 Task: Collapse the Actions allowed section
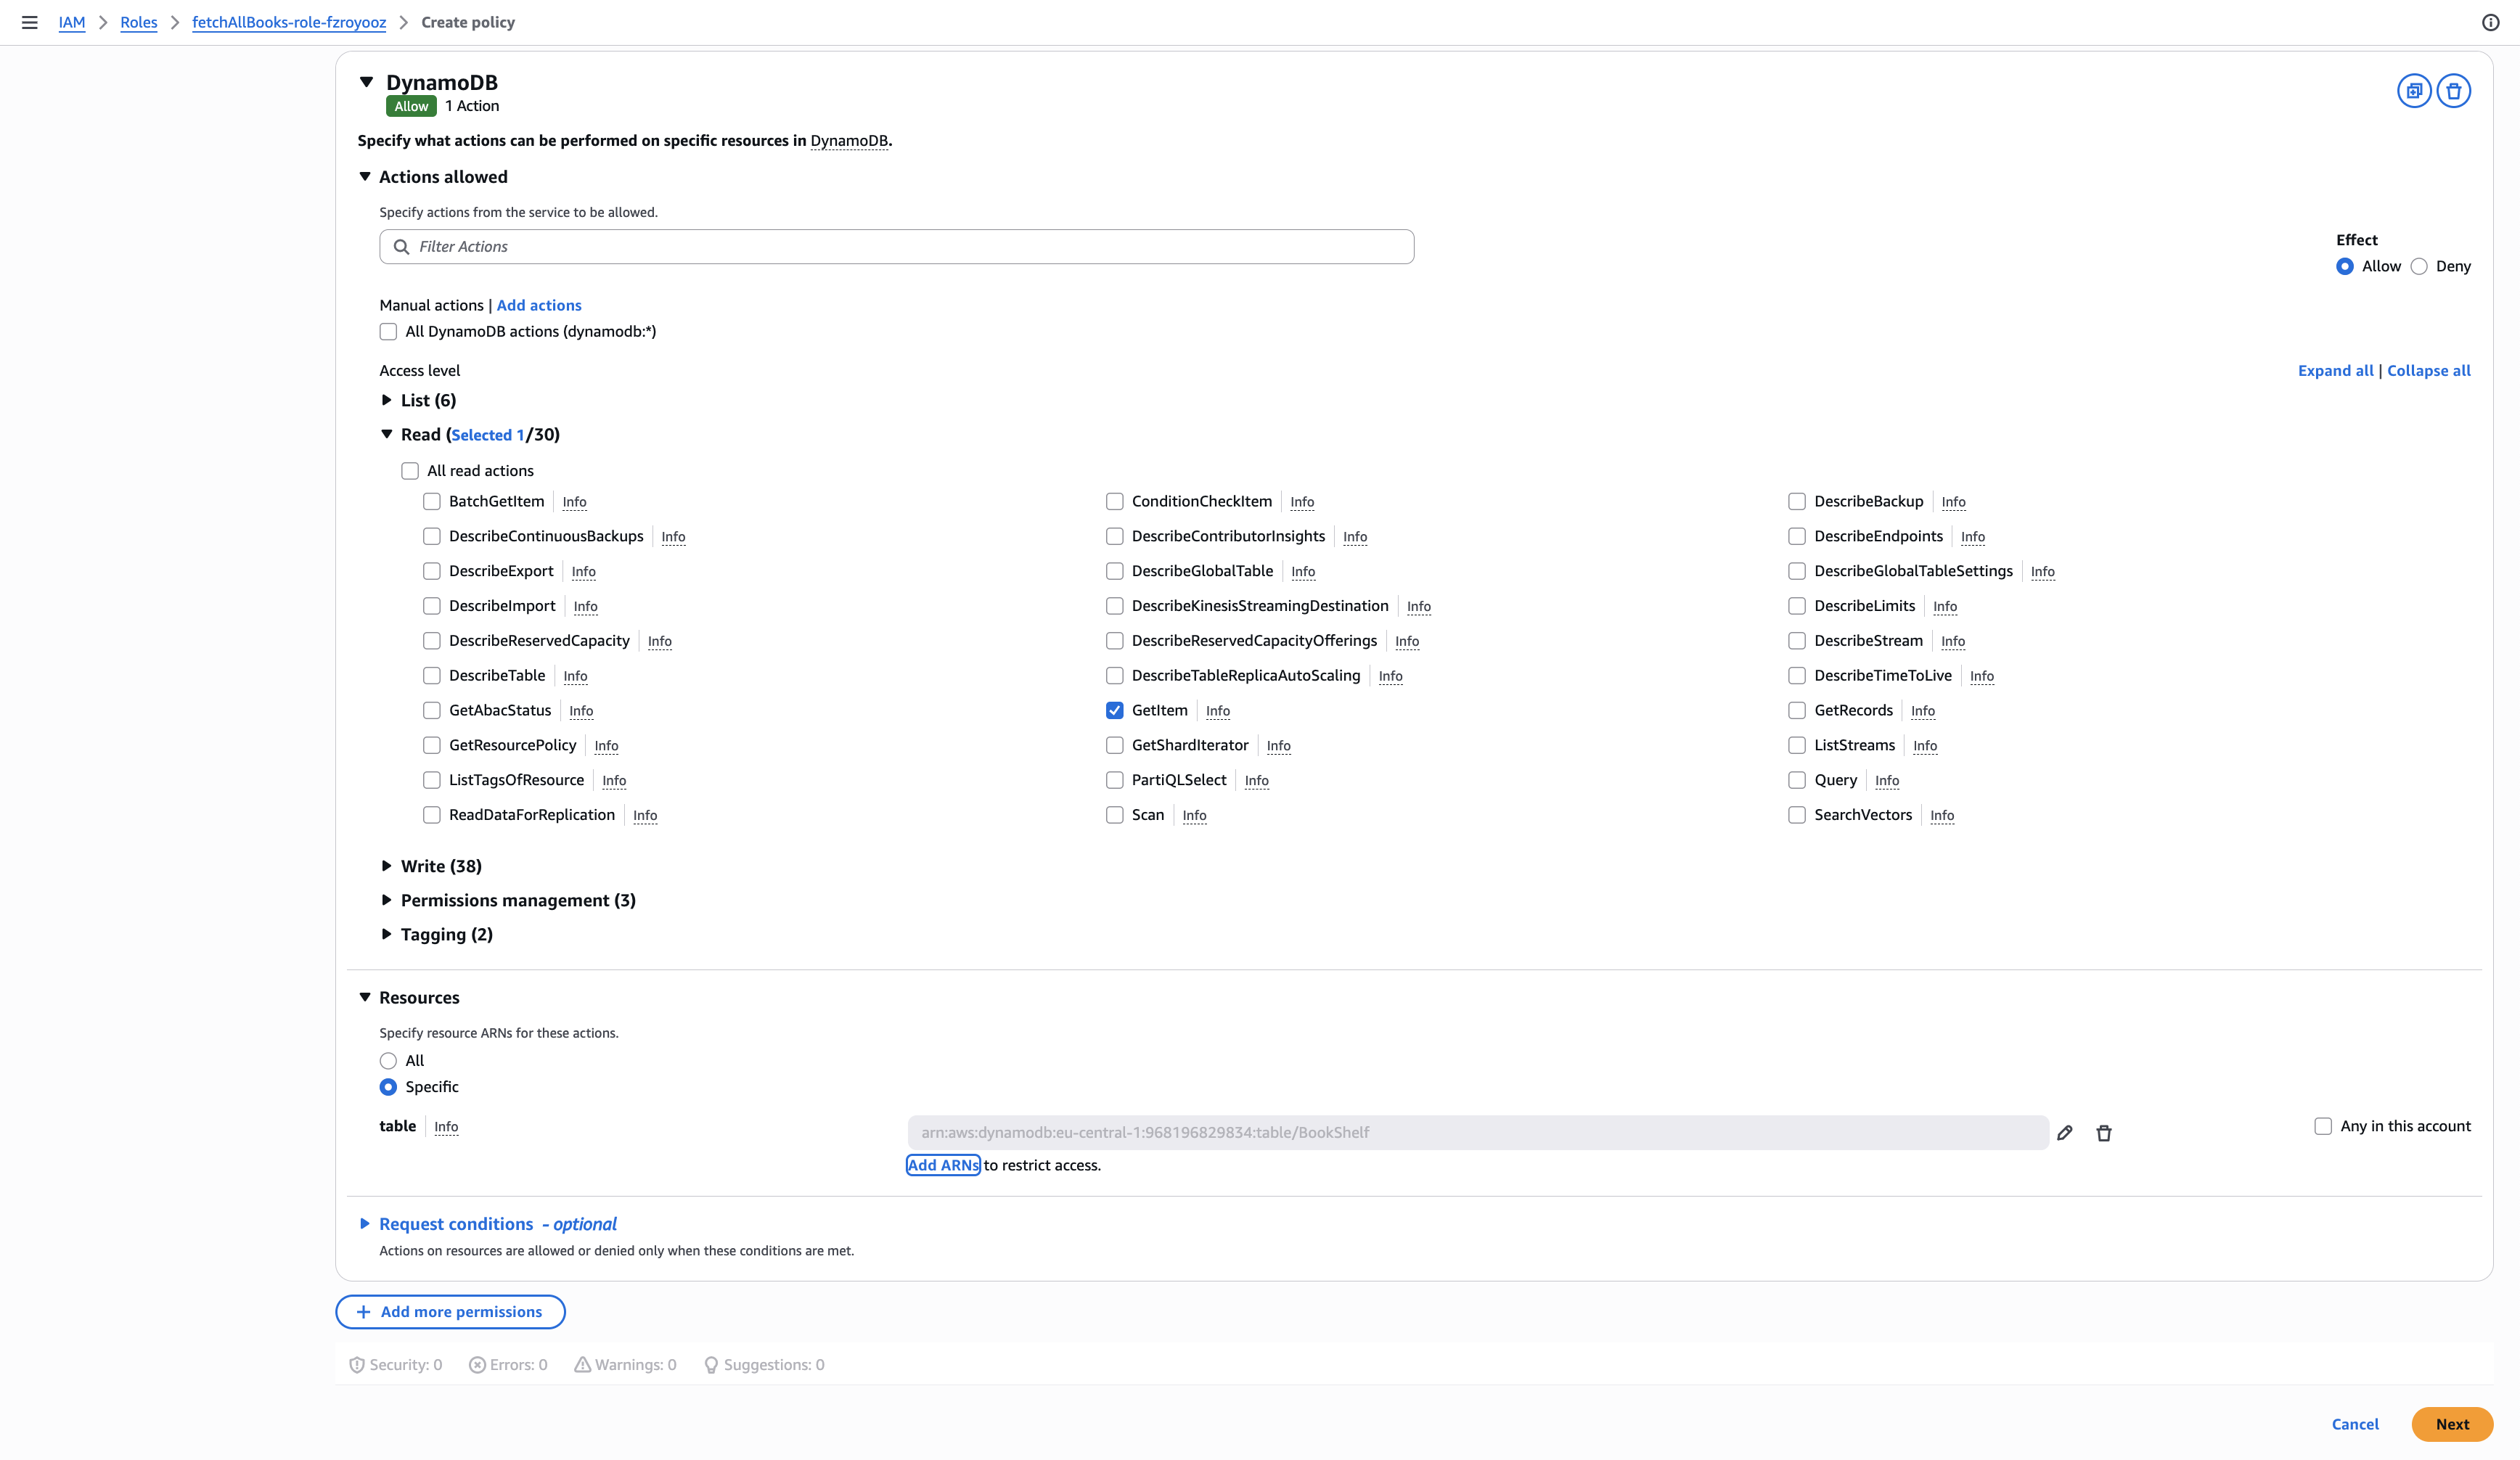click(x=365, y=177)
